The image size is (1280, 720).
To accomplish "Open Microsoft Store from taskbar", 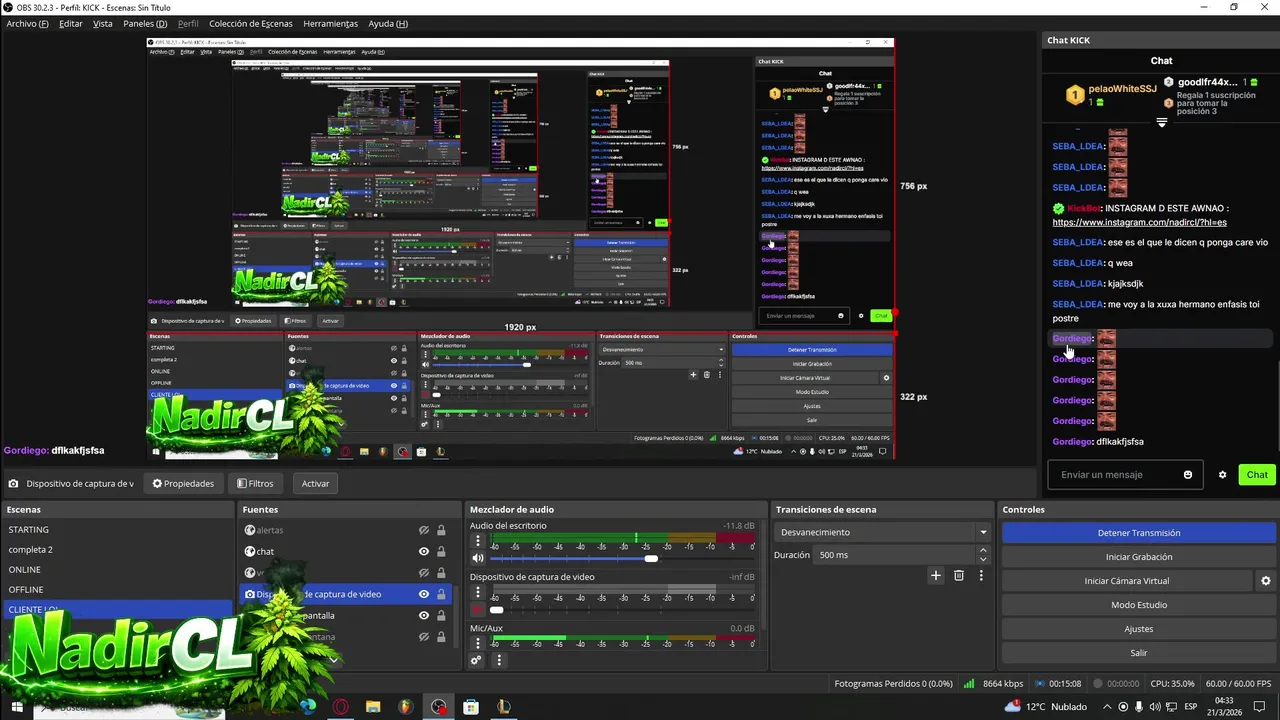I will pos(471,707).
